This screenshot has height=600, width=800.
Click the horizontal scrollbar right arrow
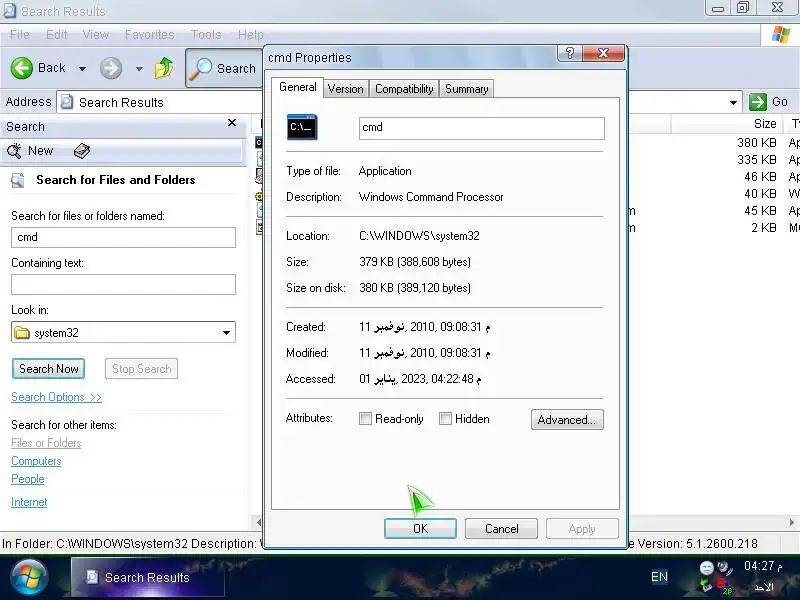coord(791,522)
